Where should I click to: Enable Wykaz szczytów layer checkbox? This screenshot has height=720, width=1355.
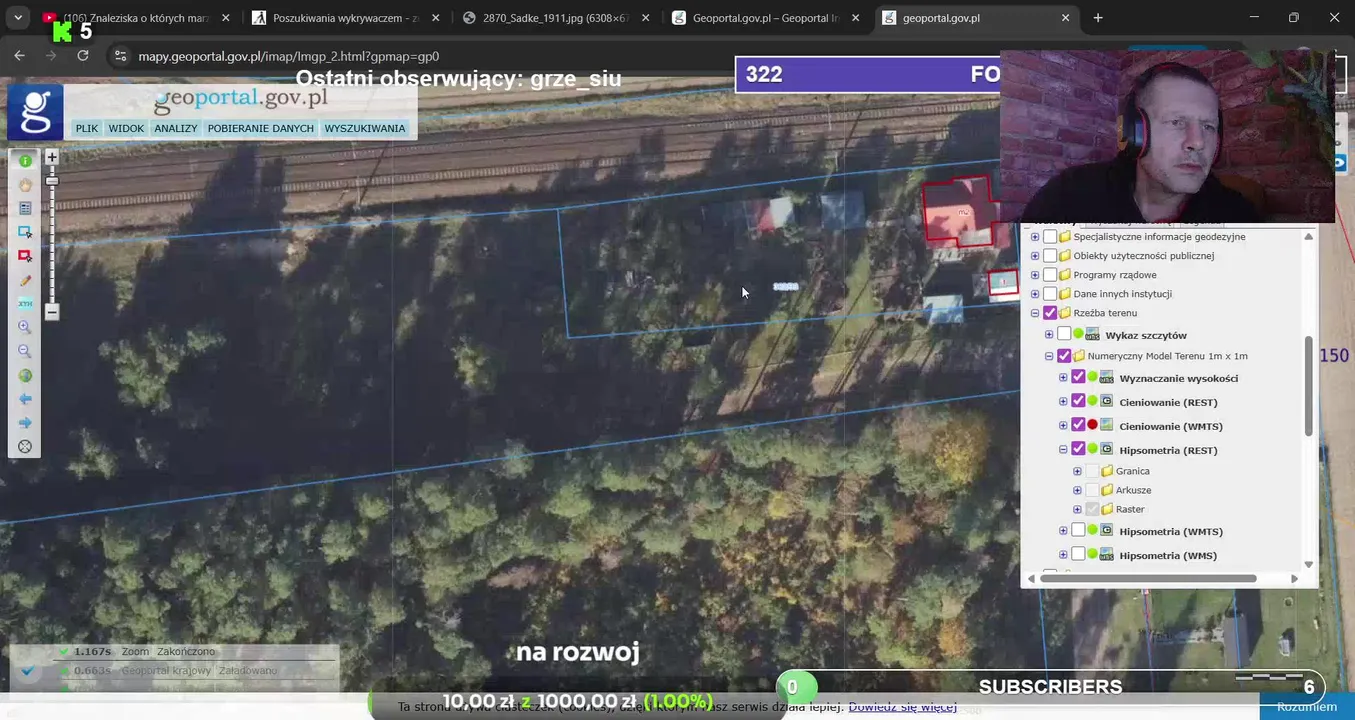(x=1064, y=334)
